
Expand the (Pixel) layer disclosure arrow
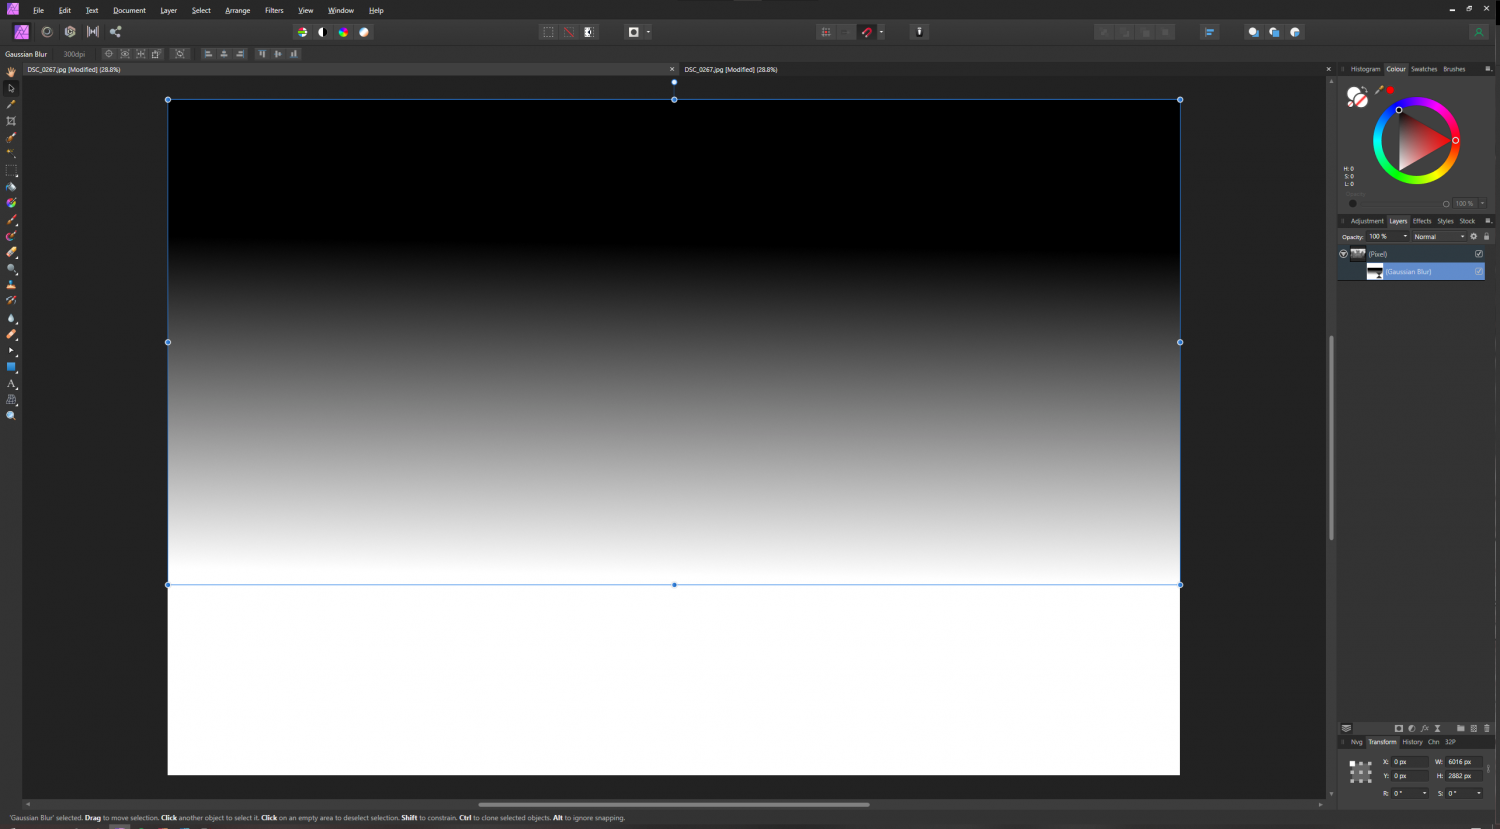[x=1343, y=254]
